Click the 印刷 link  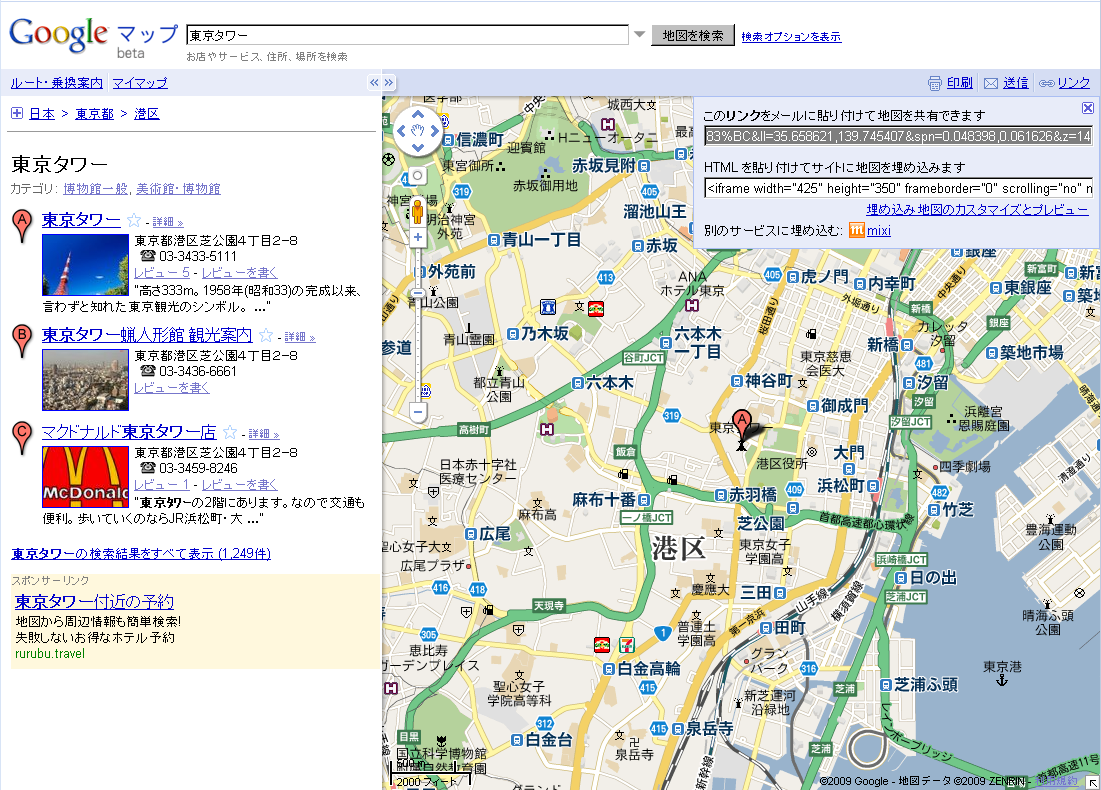[x=959, y=83]
